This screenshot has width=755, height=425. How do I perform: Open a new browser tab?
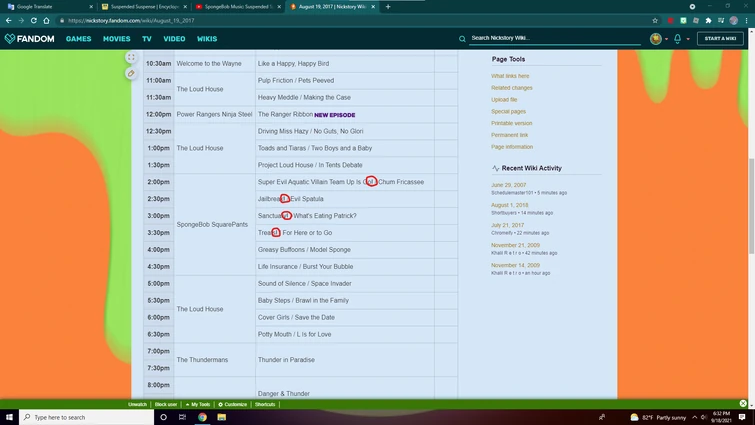click(x=388, y=7)
